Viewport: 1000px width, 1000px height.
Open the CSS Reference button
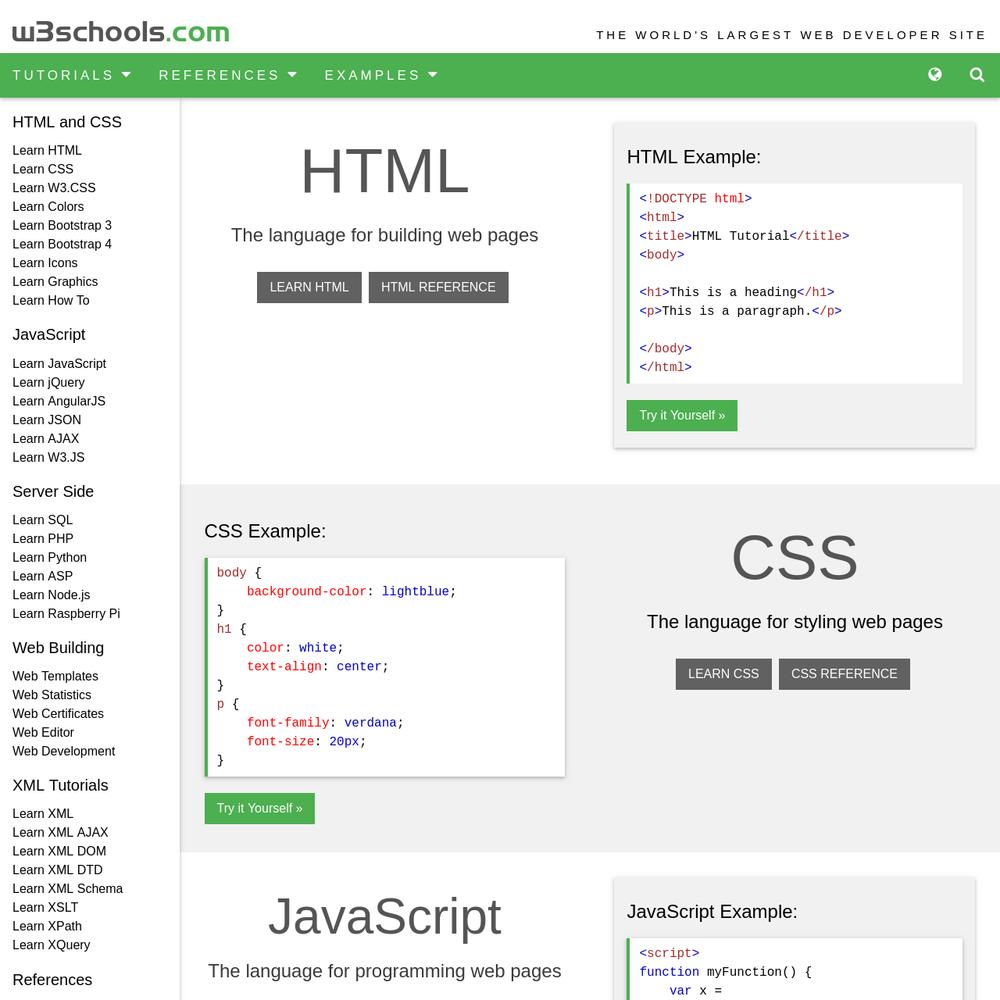844,674
